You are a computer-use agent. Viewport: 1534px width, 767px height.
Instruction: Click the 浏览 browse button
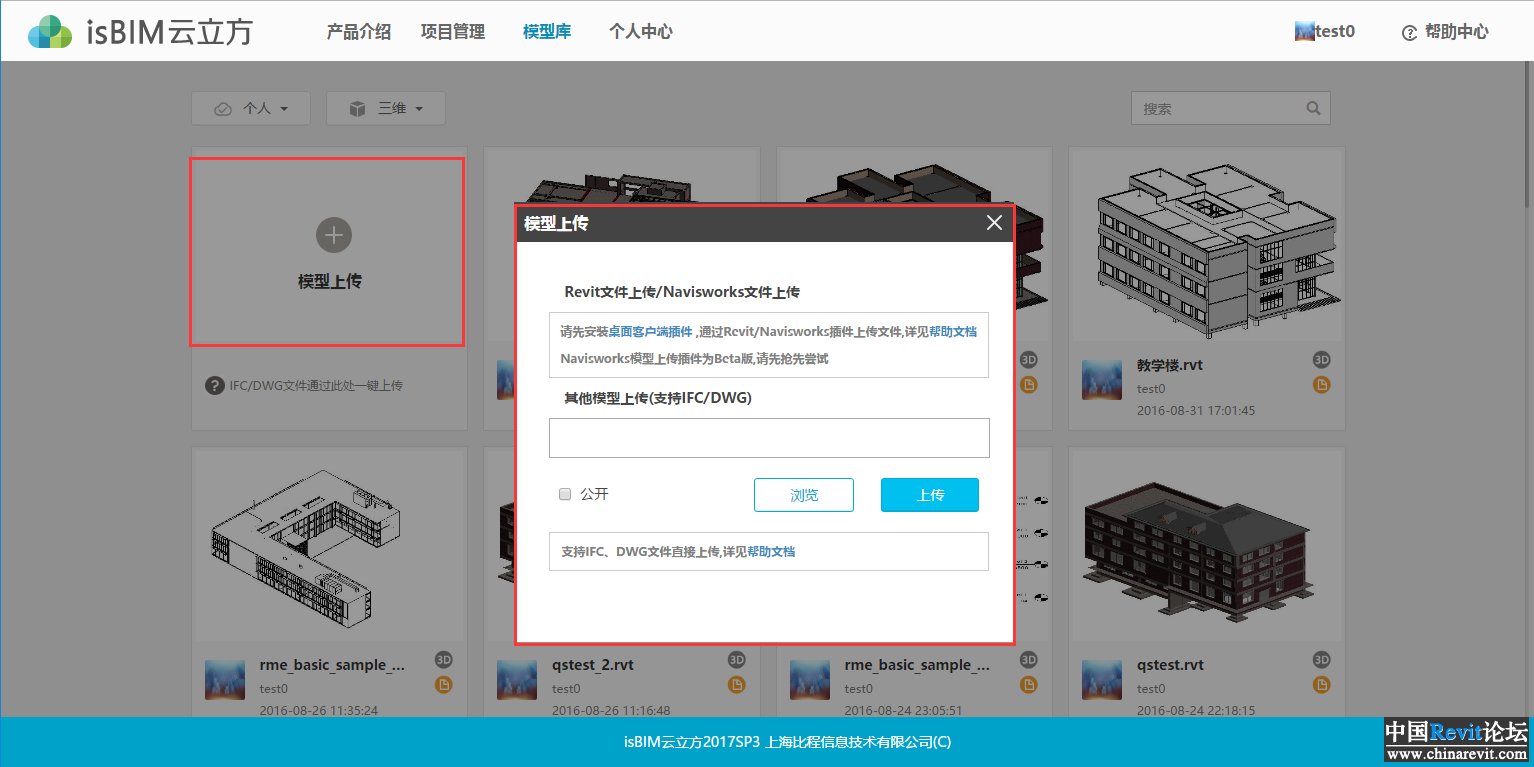[x=804, y=495]
